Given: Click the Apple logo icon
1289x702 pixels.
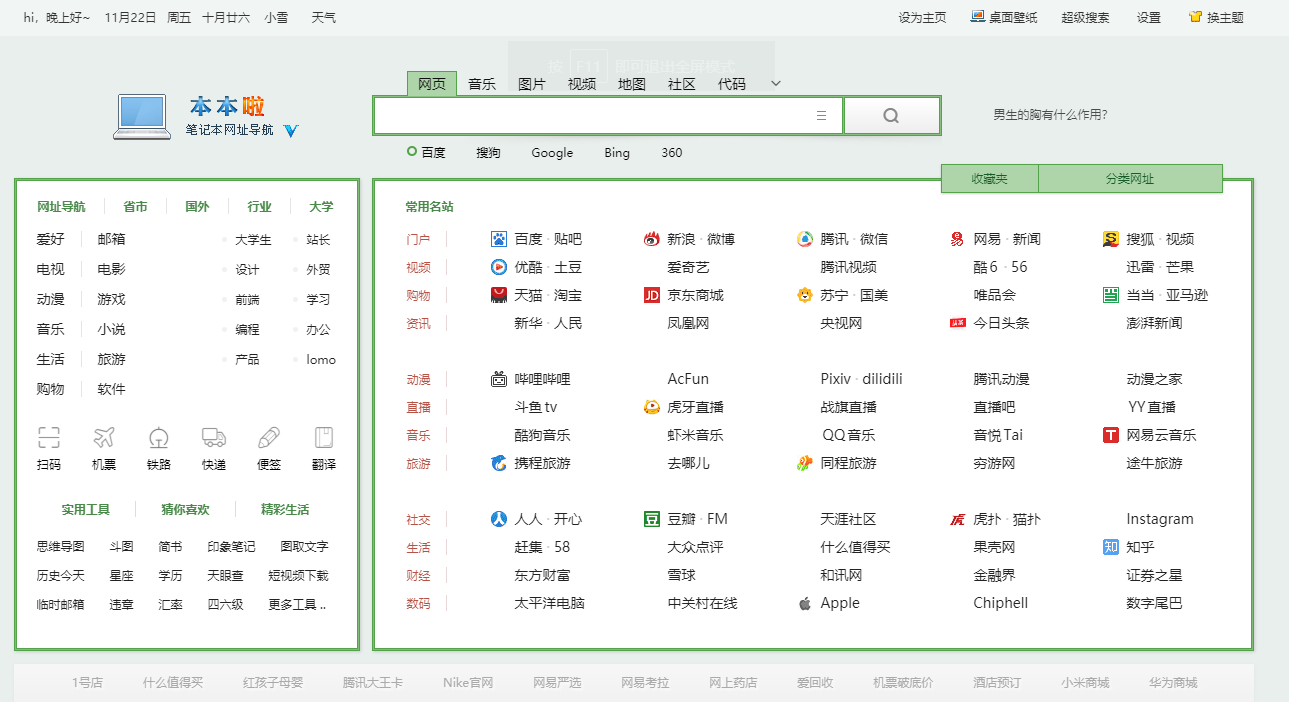Looking at the screenshot, I should point(805,603).
